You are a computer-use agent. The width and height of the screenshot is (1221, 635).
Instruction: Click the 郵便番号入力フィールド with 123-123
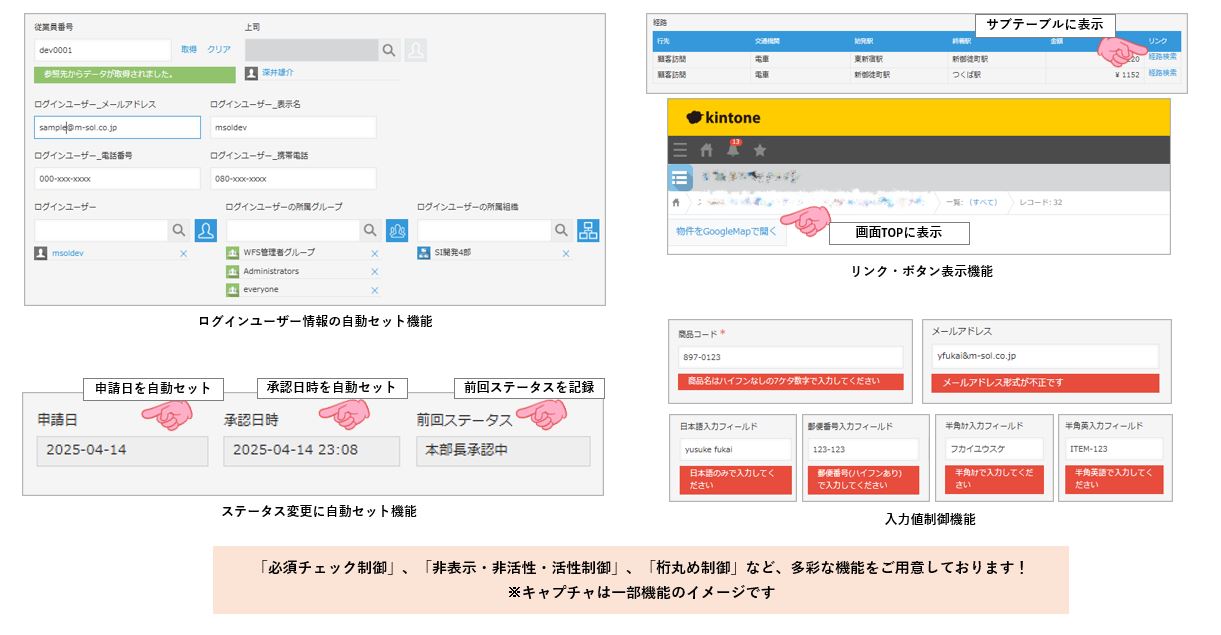coord(864,450)
